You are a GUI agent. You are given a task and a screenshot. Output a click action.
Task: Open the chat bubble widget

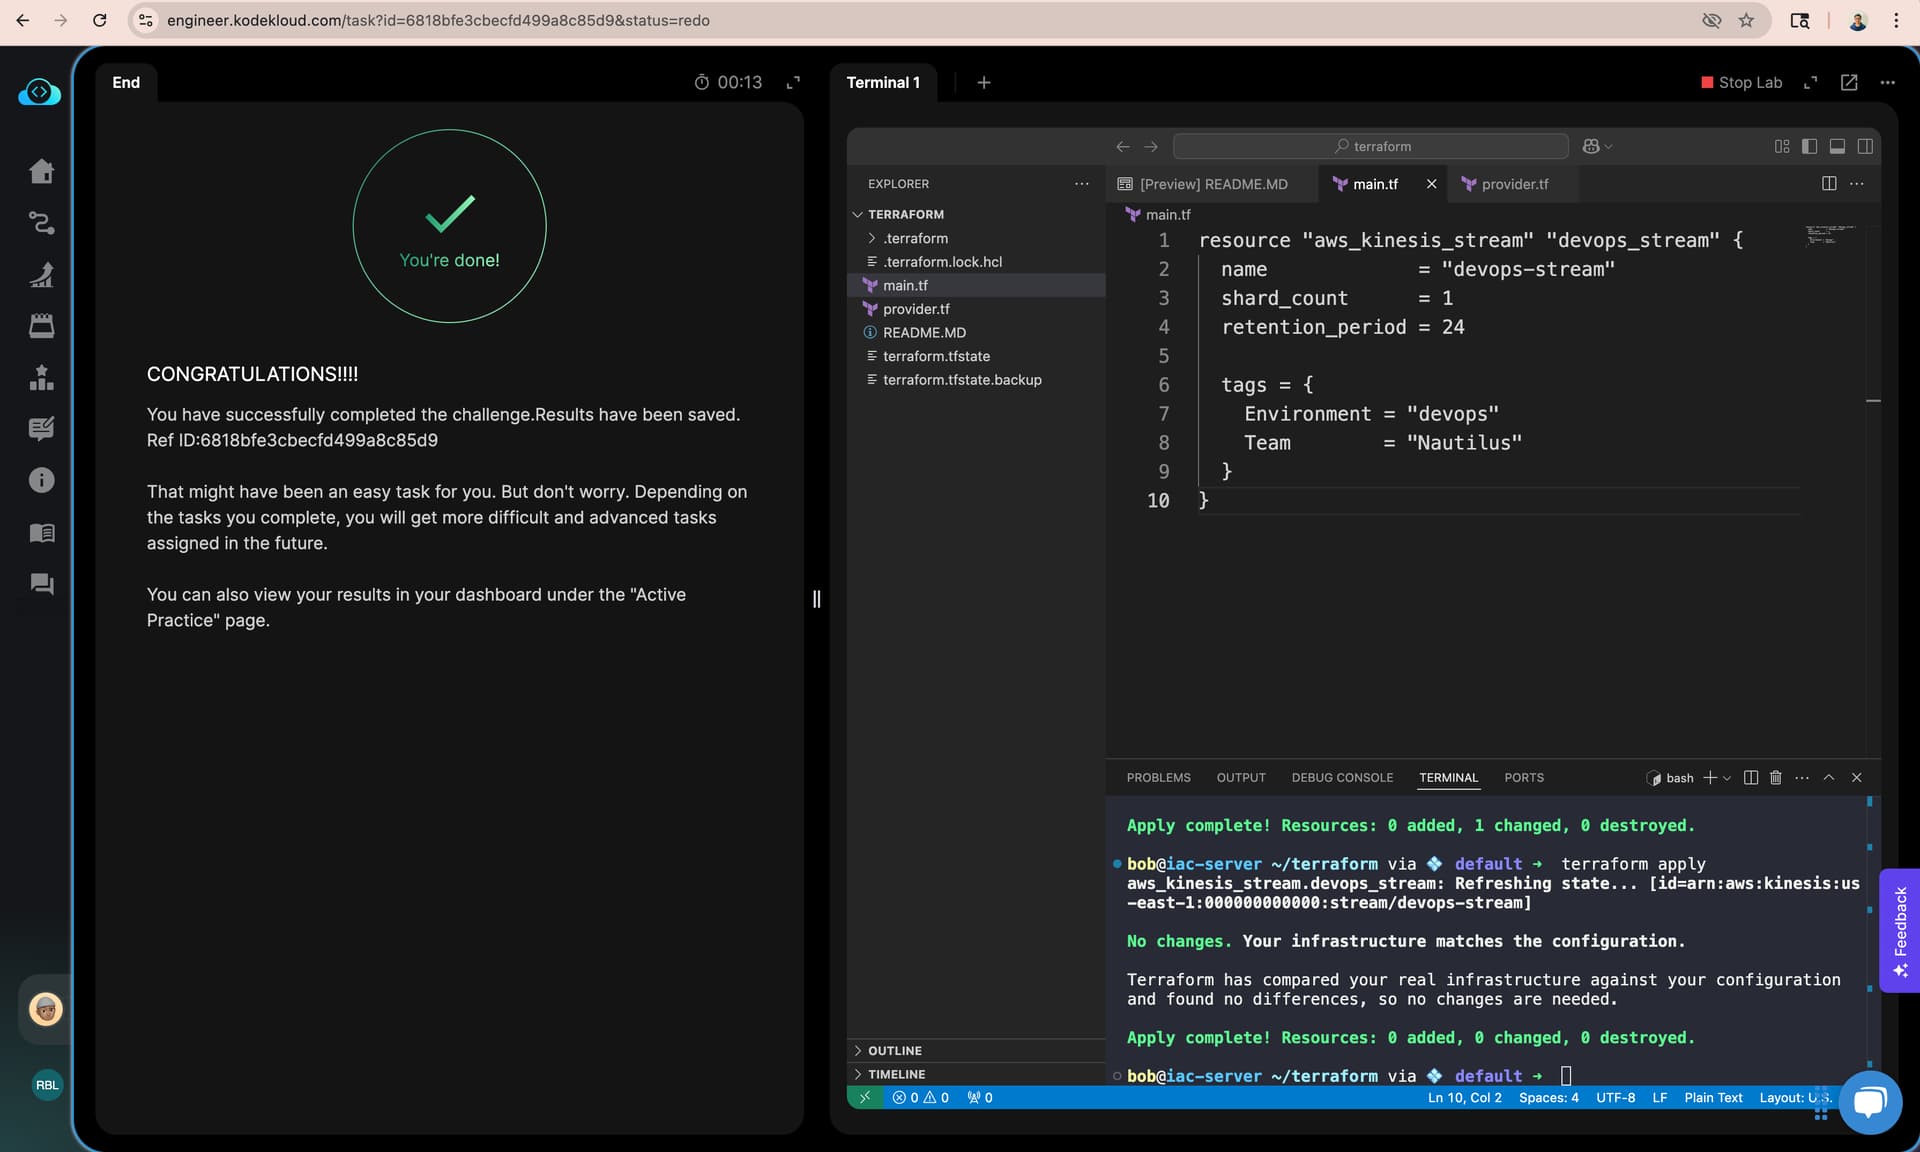tap(1869, 1102)
